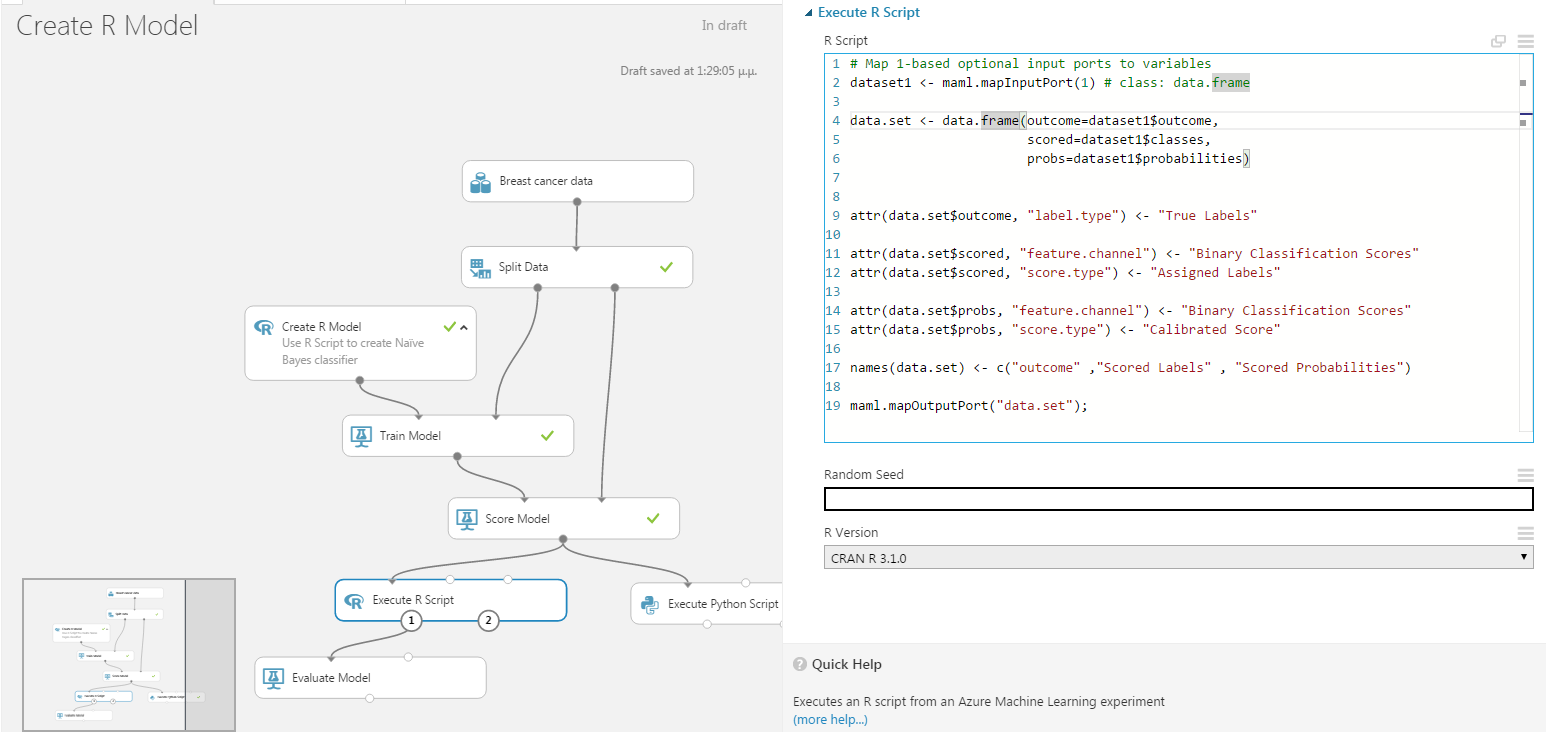Click code line 17 with names(data.set)
The image size is (1546, 732).
[x=1130, y=367]
